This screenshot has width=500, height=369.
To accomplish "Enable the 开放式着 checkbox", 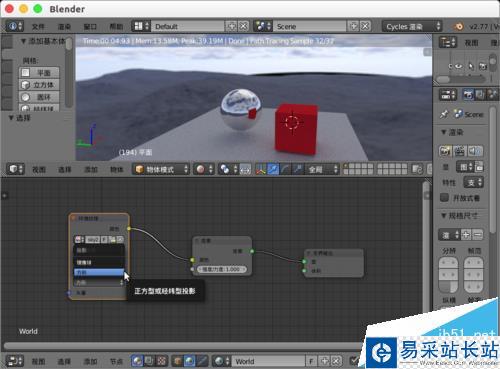I will (444, 198).
